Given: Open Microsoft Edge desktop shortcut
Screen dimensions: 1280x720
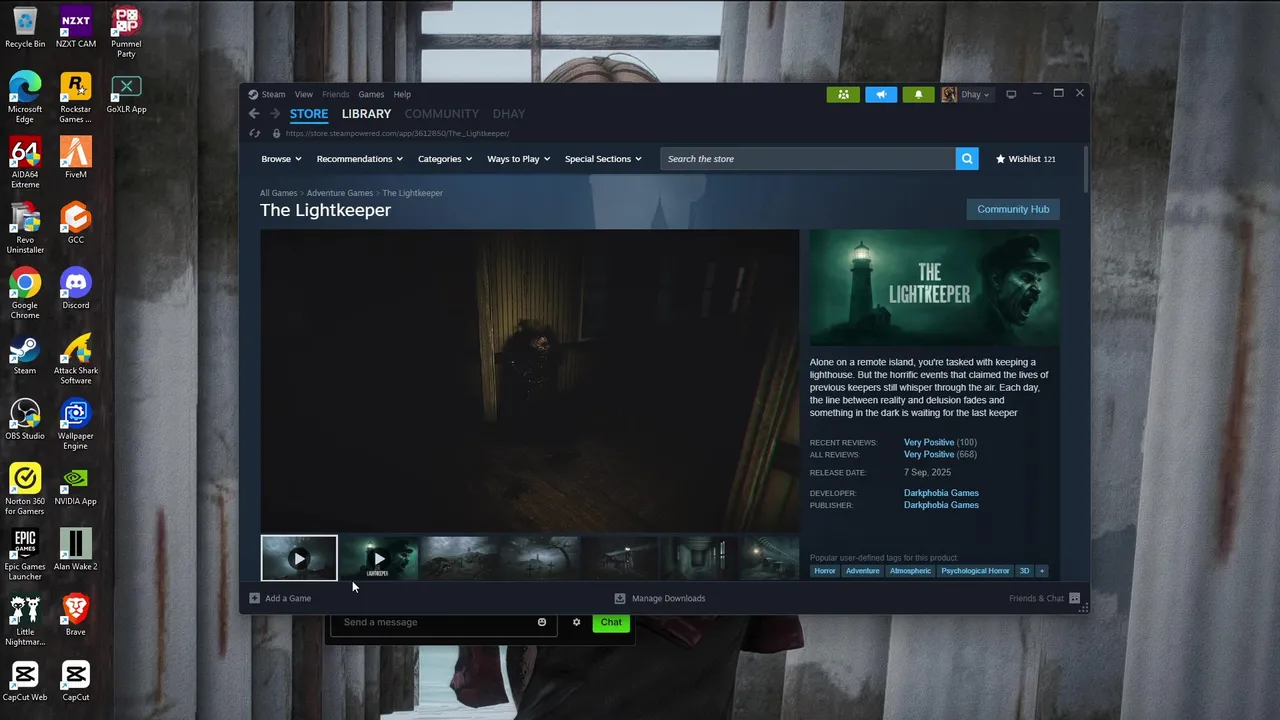Looking at the screenshot, I should (x=25, y=97).
